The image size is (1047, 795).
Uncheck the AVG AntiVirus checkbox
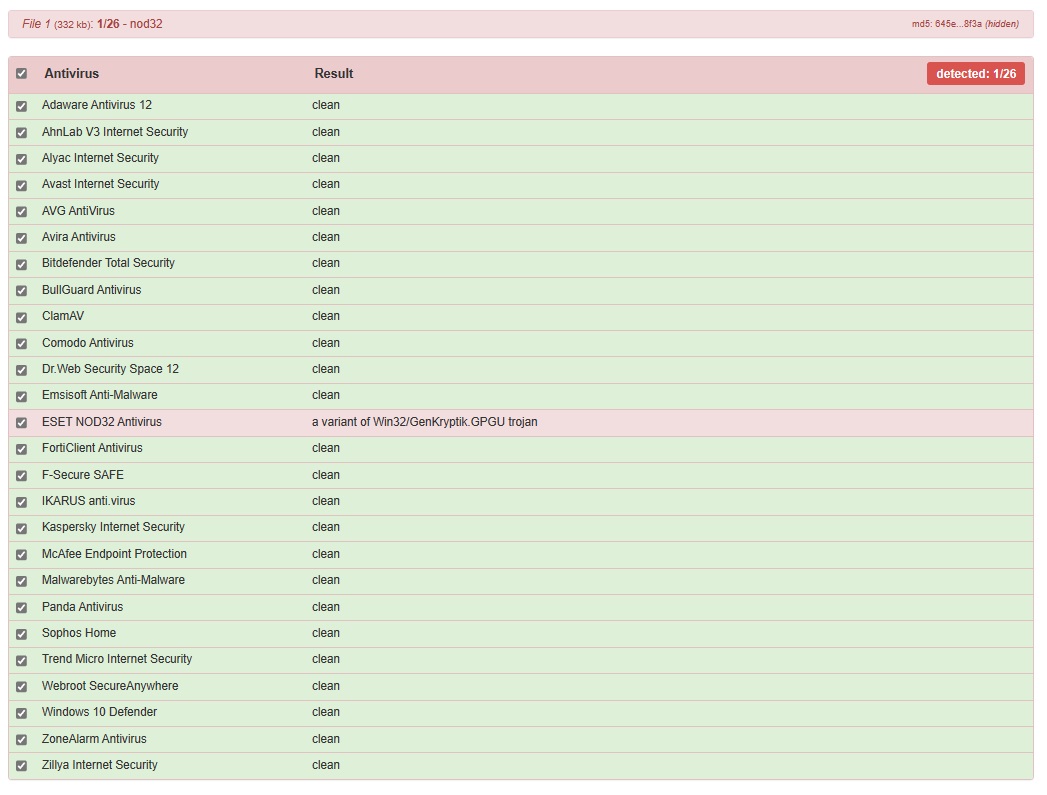click(21, 212)
